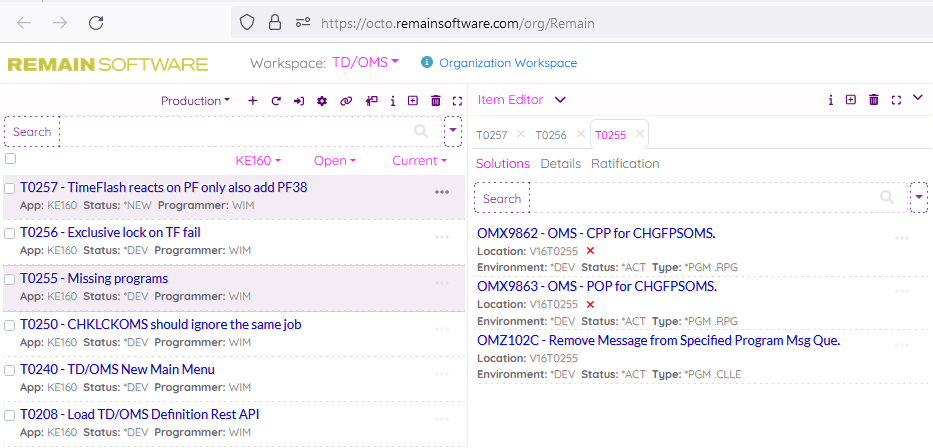Open the Open status filter dropdown
933x448 pixels.
click(x=335, y=161)
